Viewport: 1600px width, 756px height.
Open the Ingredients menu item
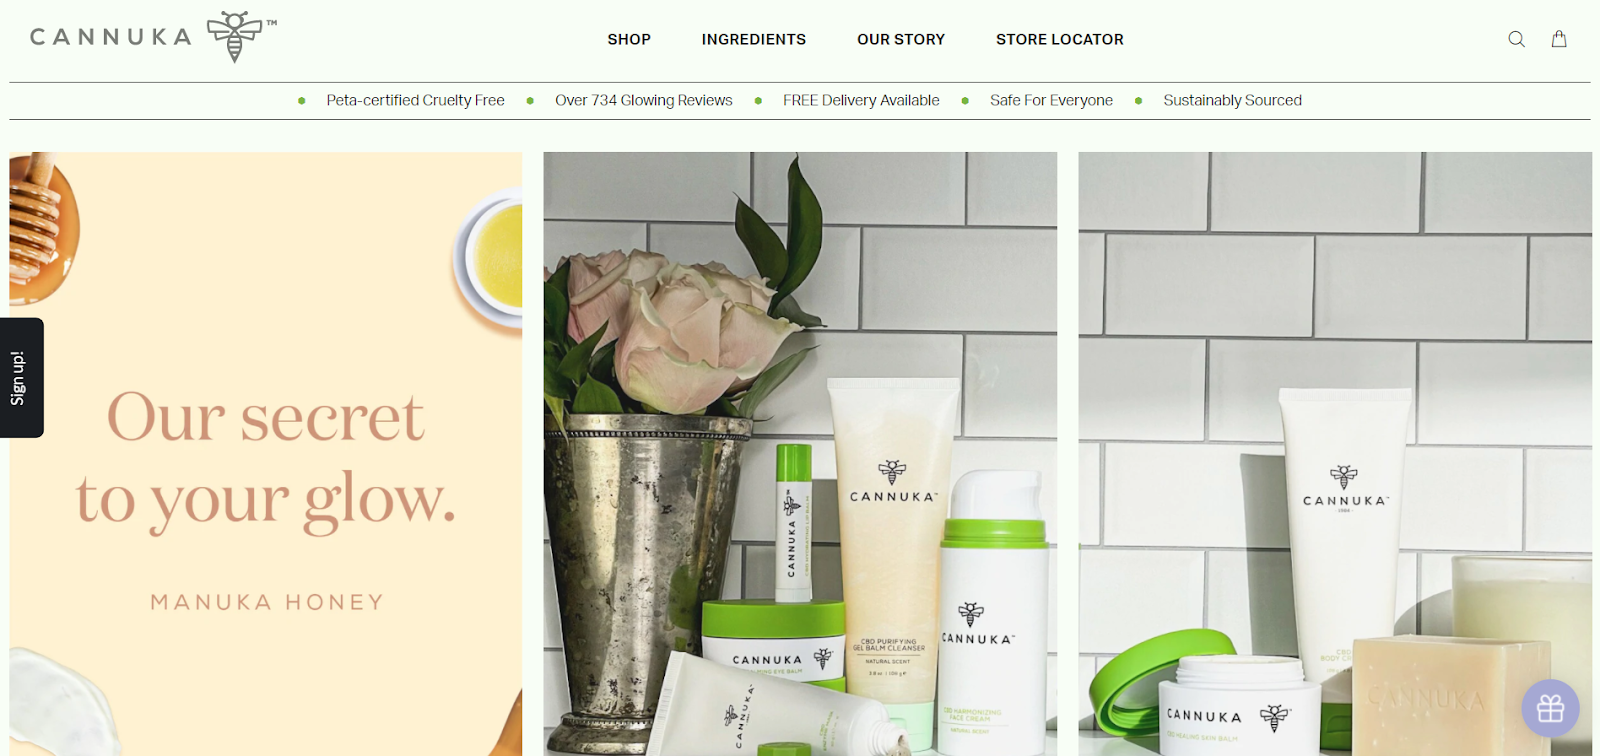tap(754, 39)
